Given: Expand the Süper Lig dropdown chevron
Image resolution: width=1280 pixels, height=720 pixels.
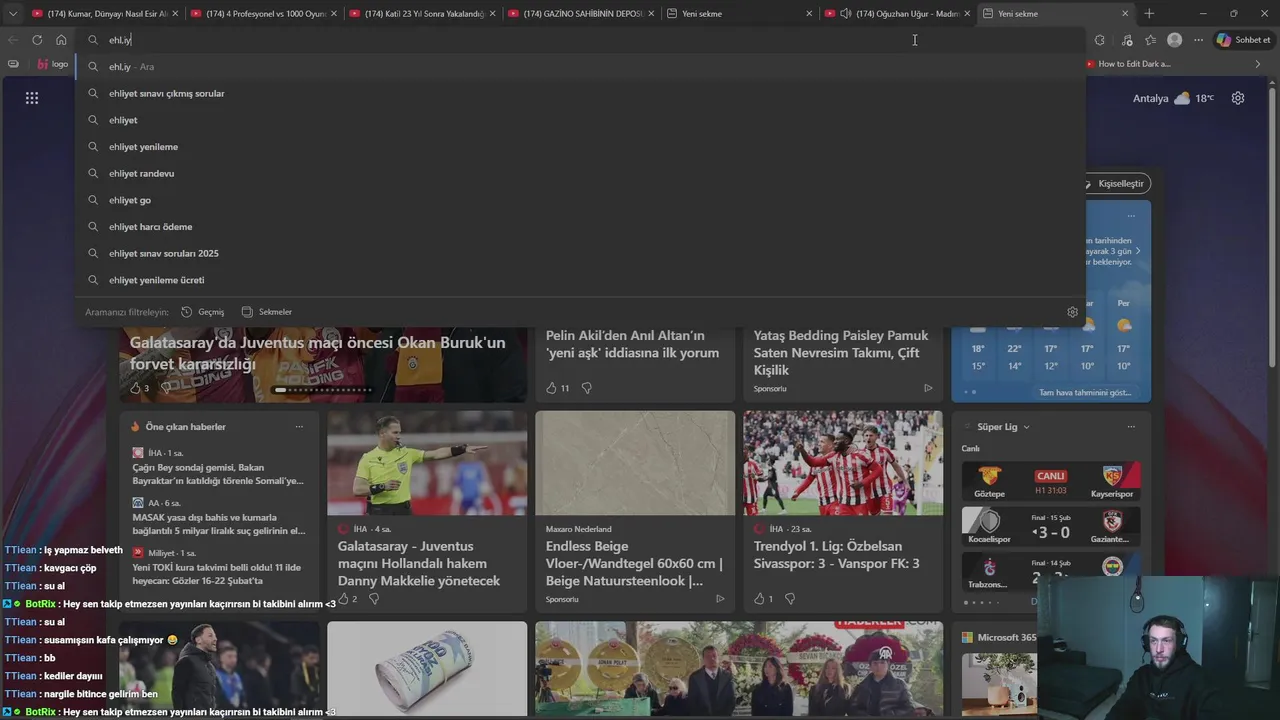Looking at the screenshot, I should [x=1026, y=427].
